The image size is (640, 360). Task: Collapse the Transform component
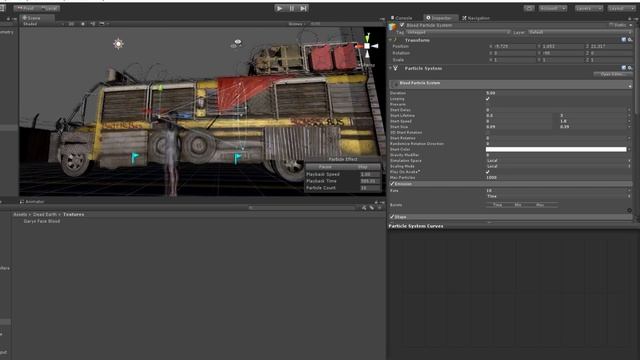pyautogui.click(x=391, y=40)
